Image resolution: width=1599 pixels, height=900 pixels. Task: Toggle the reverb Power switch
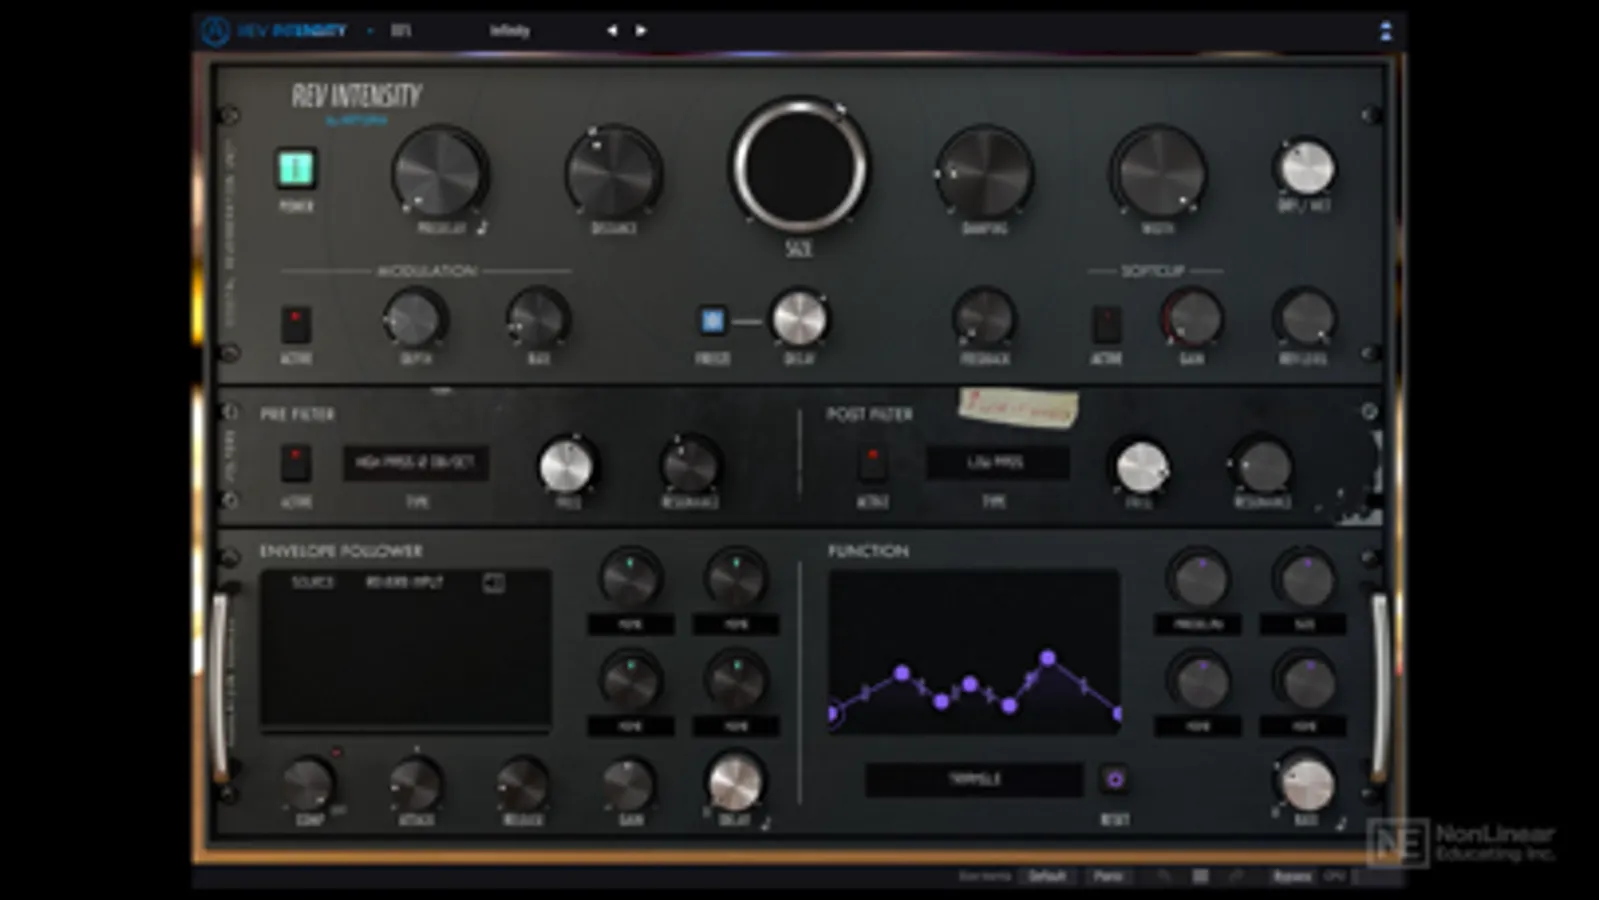tap(296, 169)
